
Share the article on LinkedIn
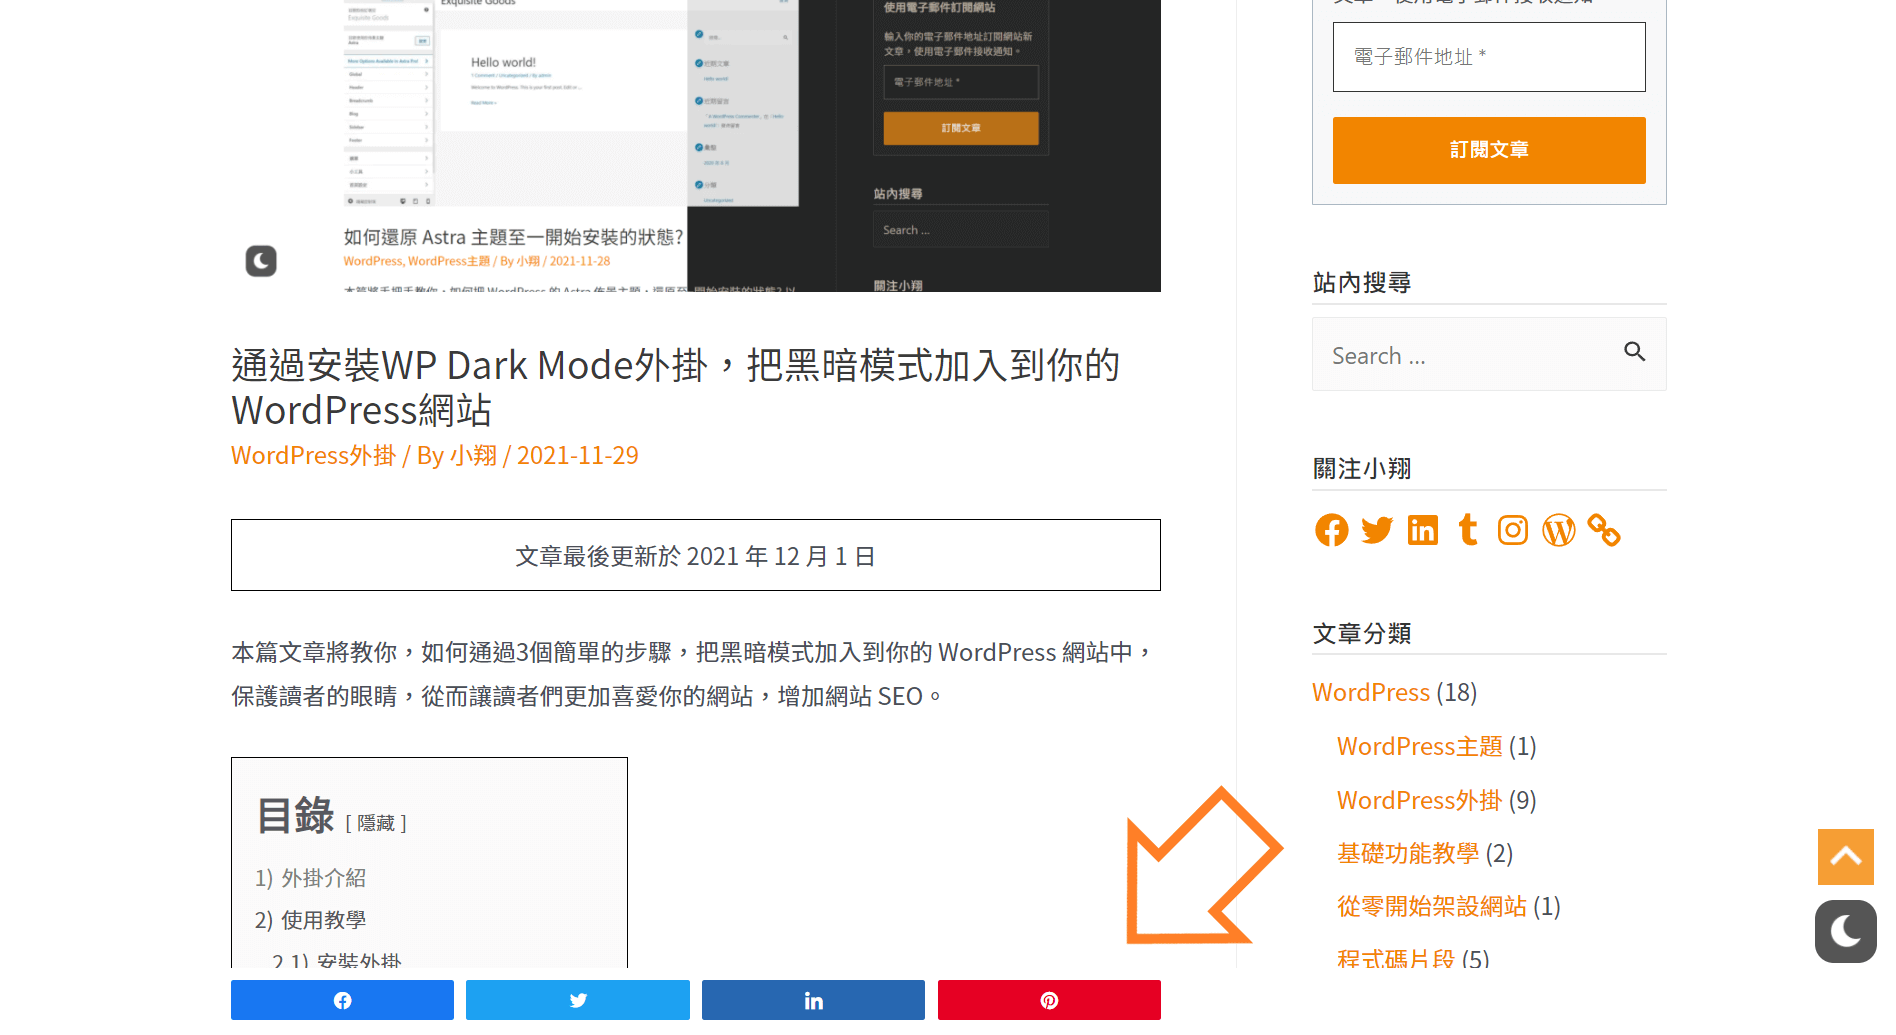[x=813, y=1000]
